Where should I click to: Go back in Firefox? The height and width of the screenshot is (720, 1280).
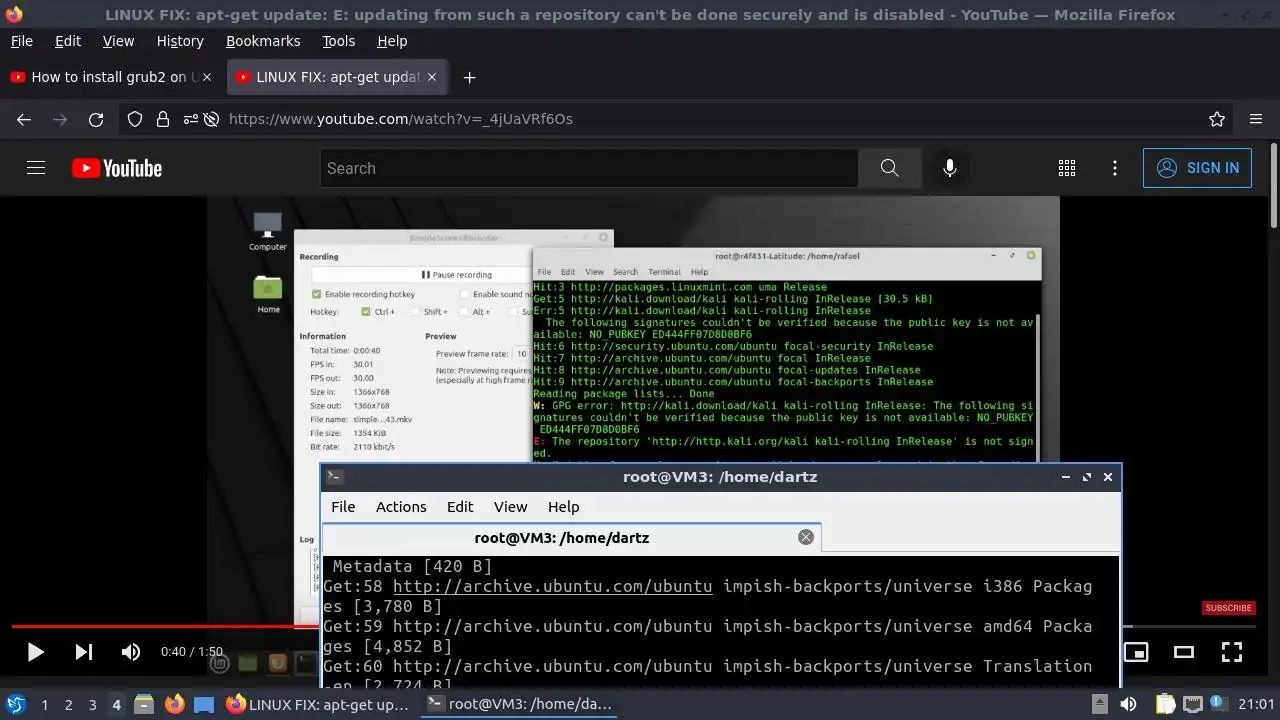24,119
